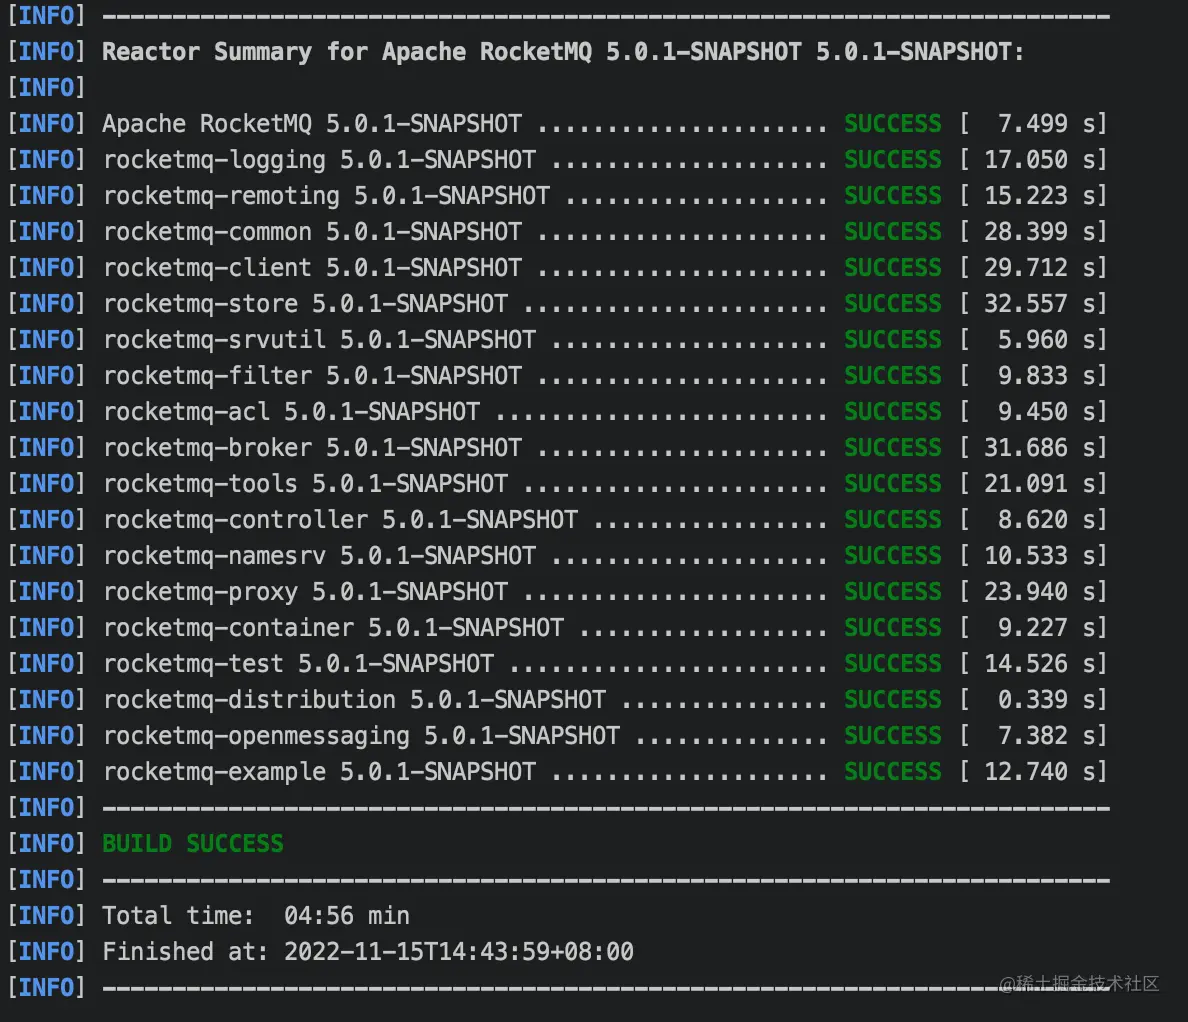This screenshot has width=1188, height=1022.
Task: Click the 'Apache RocketMQ 5.0.1-SNAPSHOT' module row text
Action: (312, 123)
